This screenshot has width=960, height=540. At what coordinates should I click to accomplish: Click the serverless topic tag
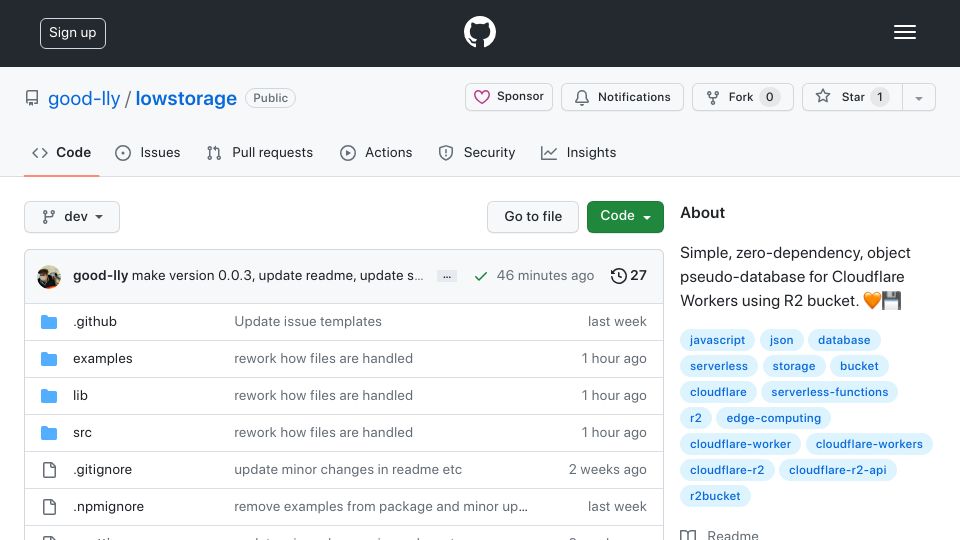pos(719,366)
